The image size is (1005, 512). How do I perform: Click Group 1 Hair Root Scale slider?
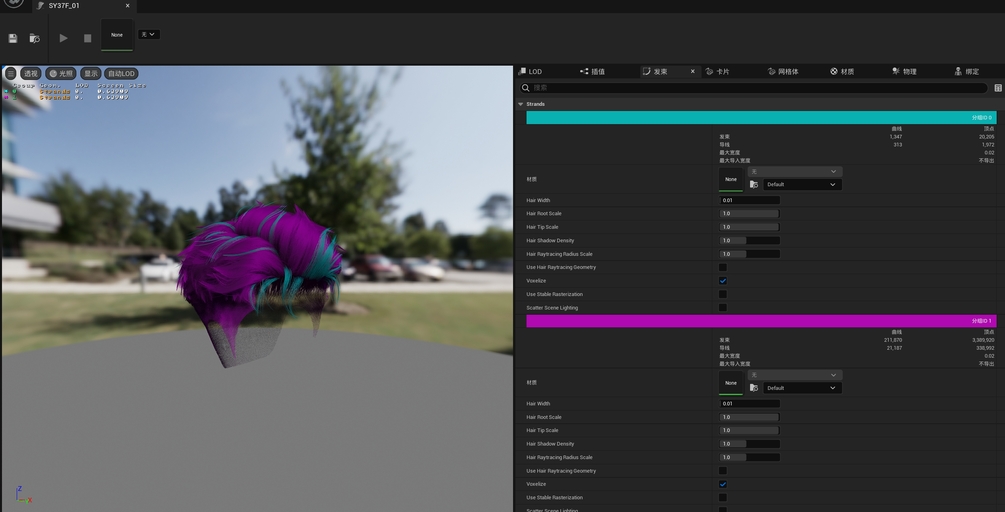pos(749,417)
